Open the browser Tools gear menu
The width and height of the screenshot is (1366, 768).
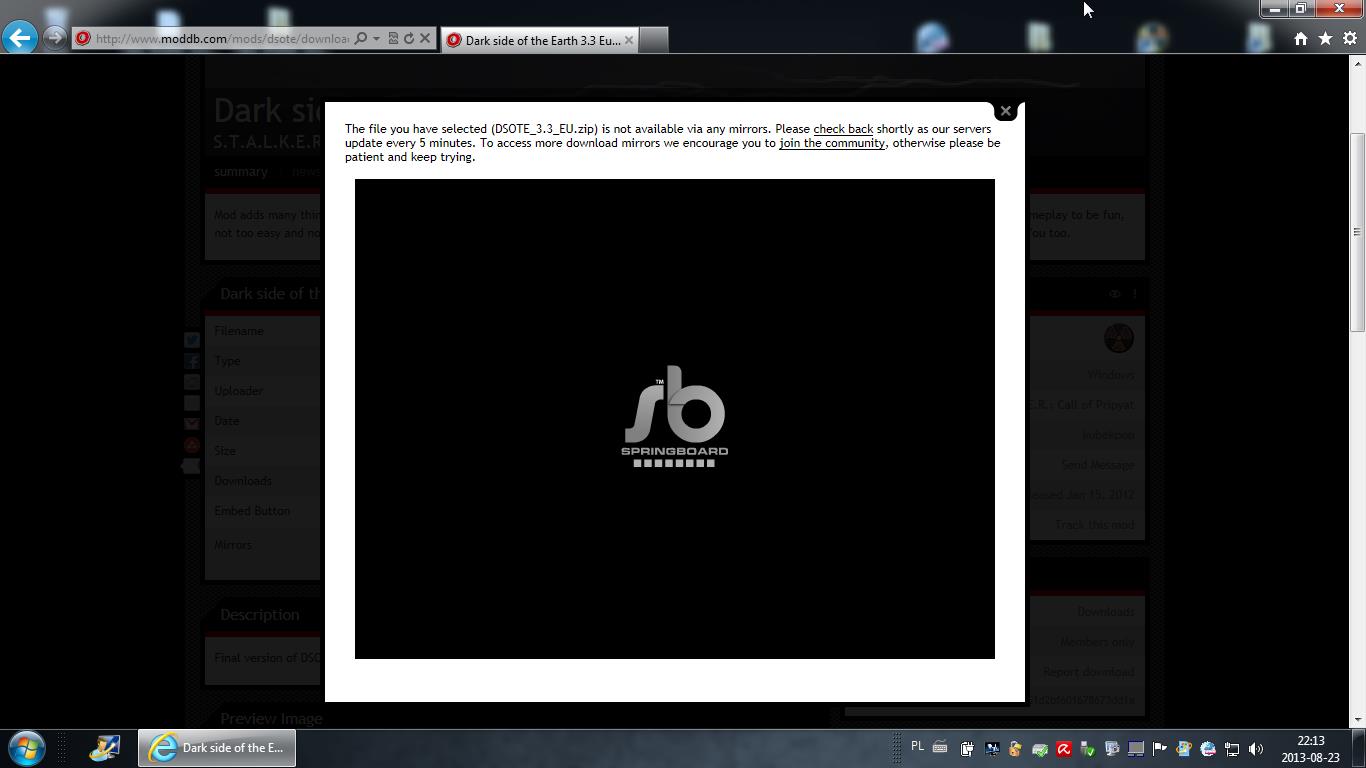coord(1350,39)
